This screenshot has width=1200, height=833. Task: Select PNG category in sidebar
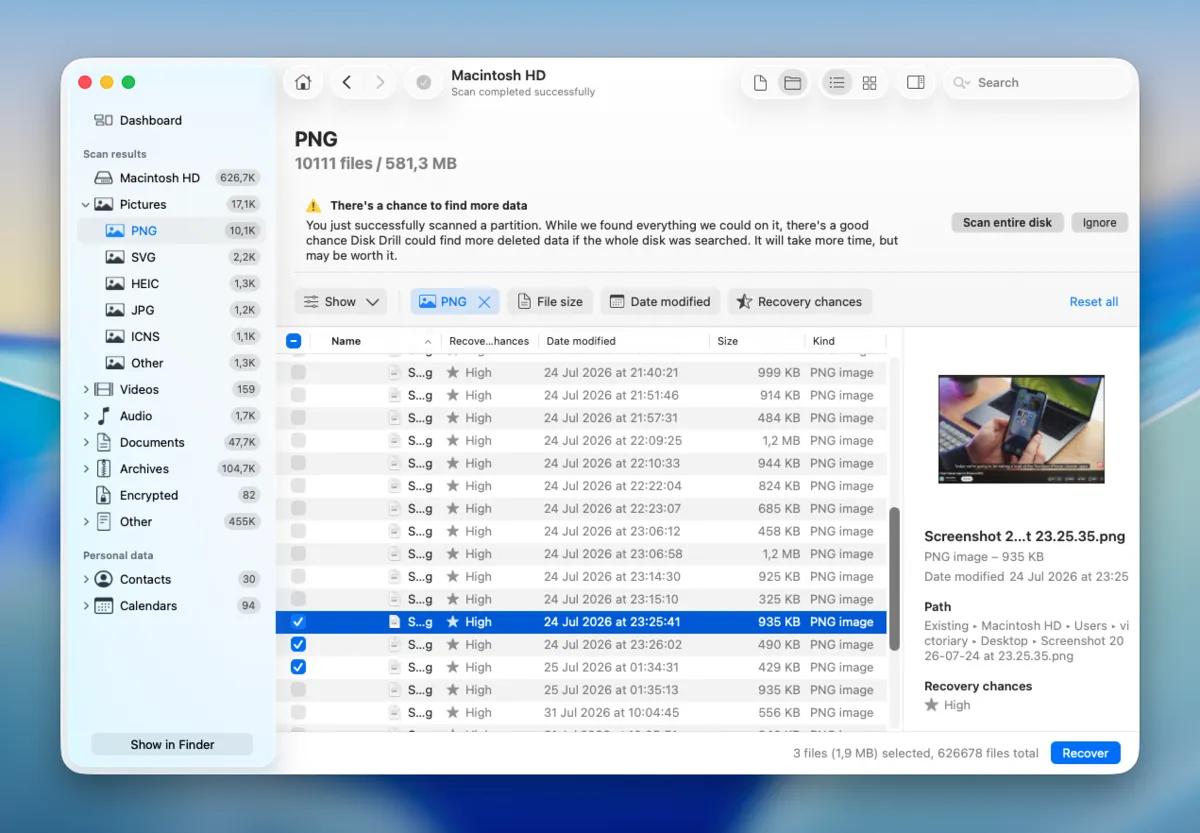(x=171, y=231)
